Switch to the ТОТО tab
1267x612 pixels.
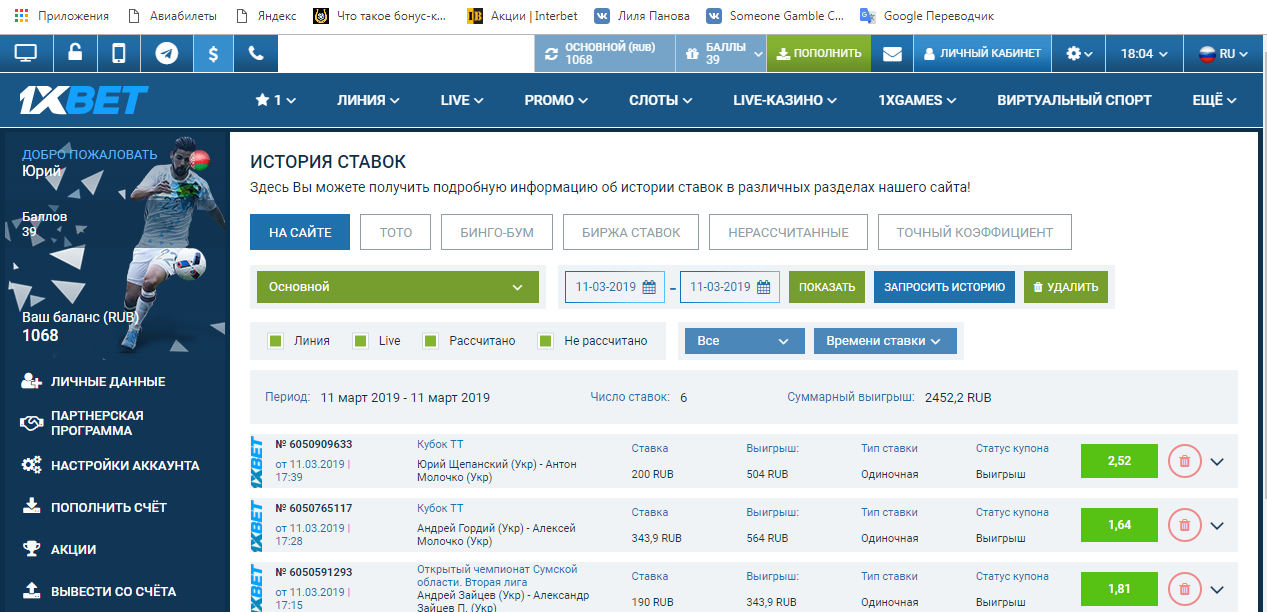coord(395,232)
